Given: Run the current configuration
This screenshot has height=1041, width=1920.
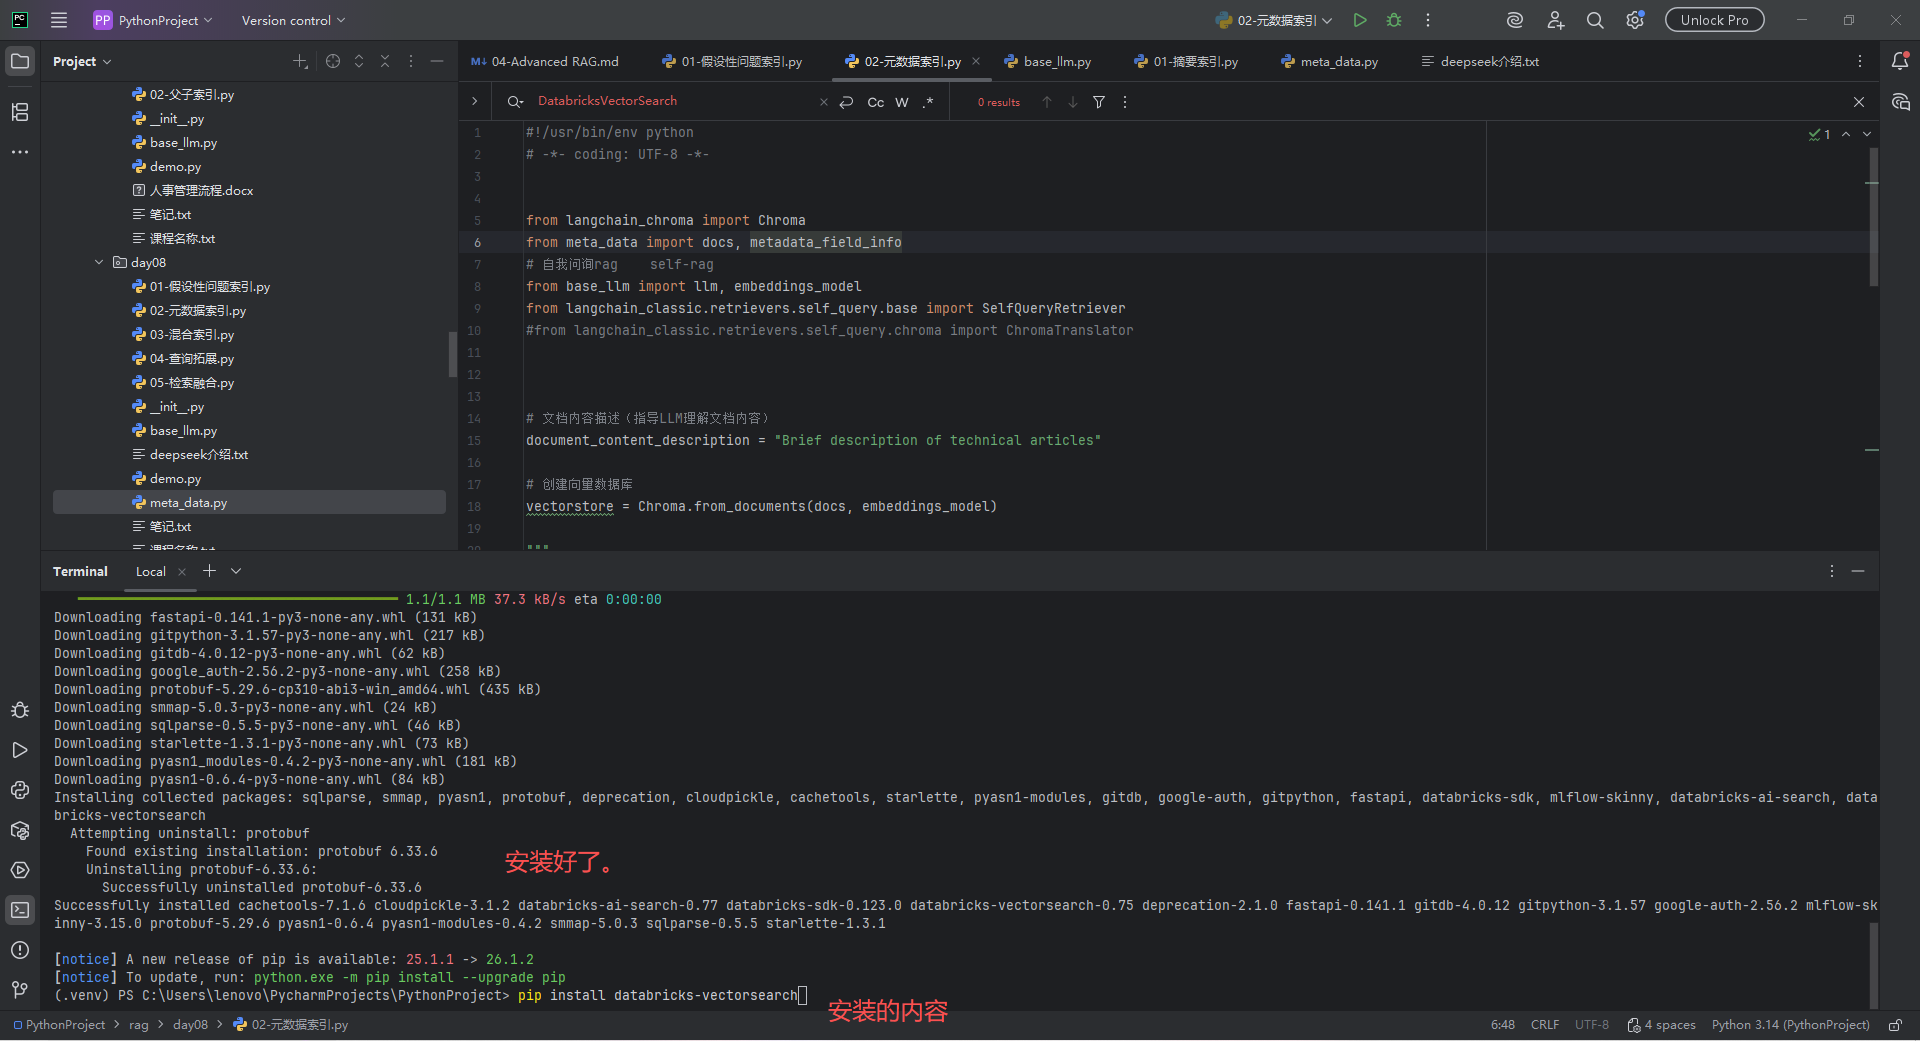Looking at the screenshot, I should click(x=1360, y=20).
